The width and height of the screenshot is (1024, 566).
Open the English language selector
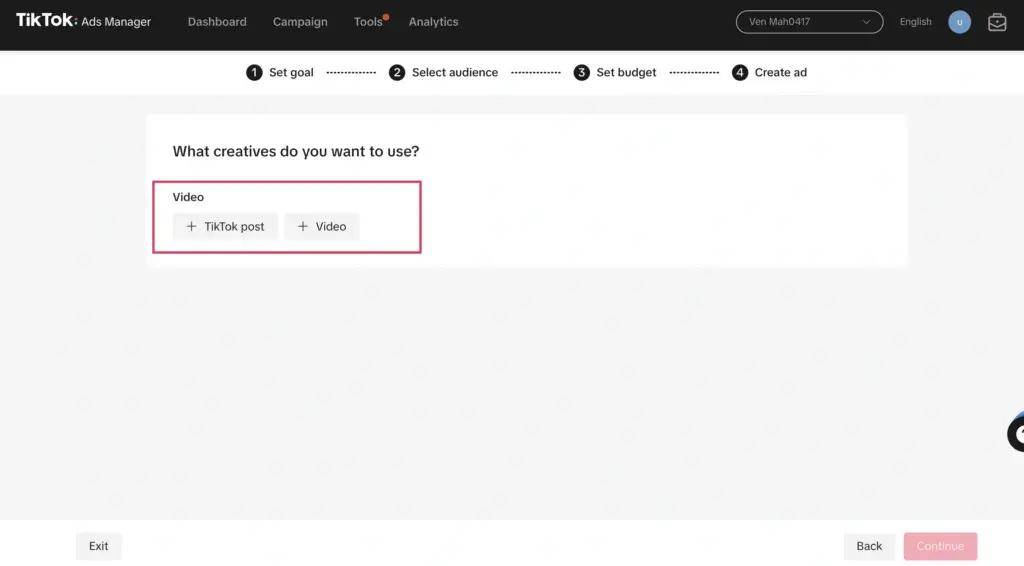915,22
